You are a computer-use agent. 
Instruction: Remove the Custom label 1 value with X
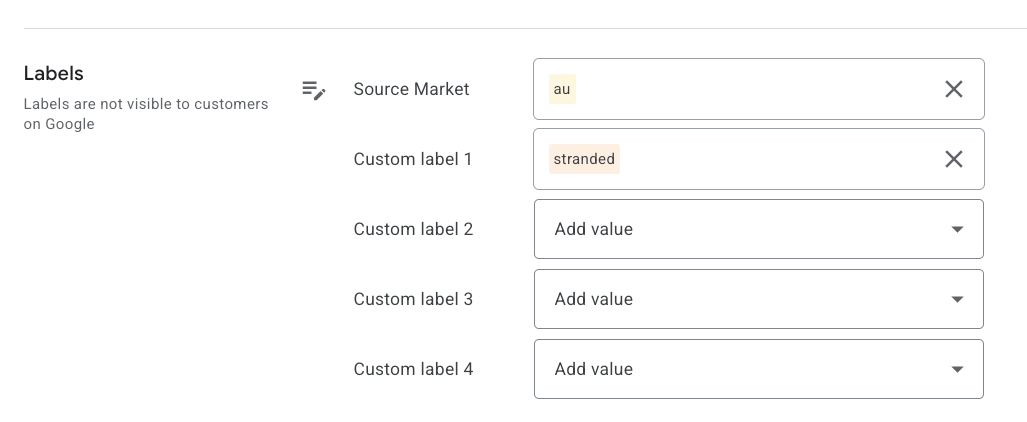(954, 159)
